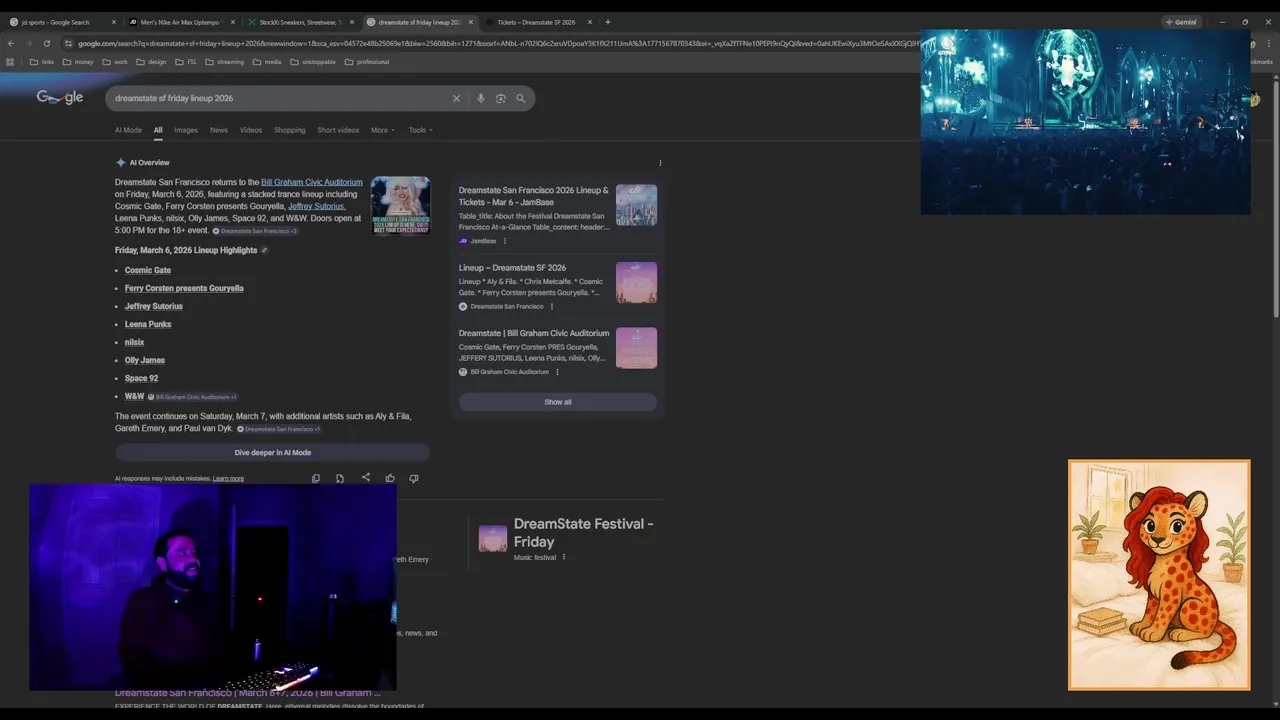Open the Space 92 lineup entry
The height and width of the screenshot is (720, 1280).
[141, 378]
